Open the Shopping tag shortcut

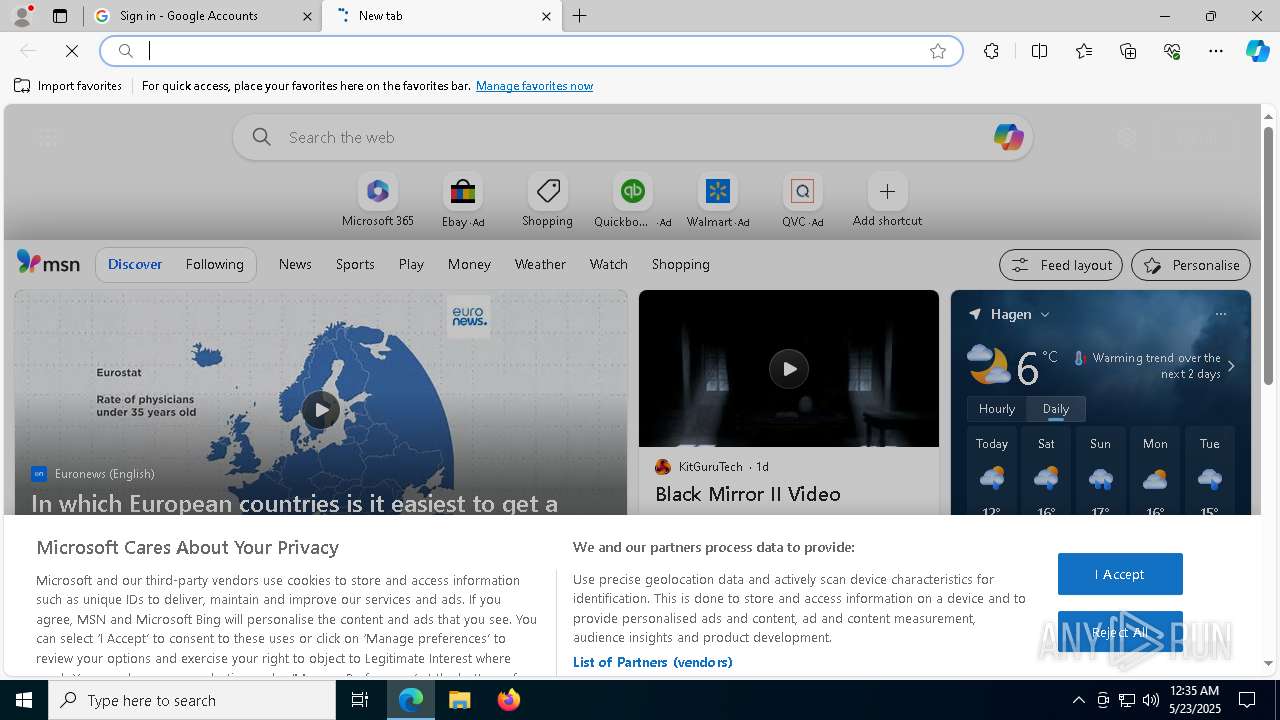click(x=547, y=201)
